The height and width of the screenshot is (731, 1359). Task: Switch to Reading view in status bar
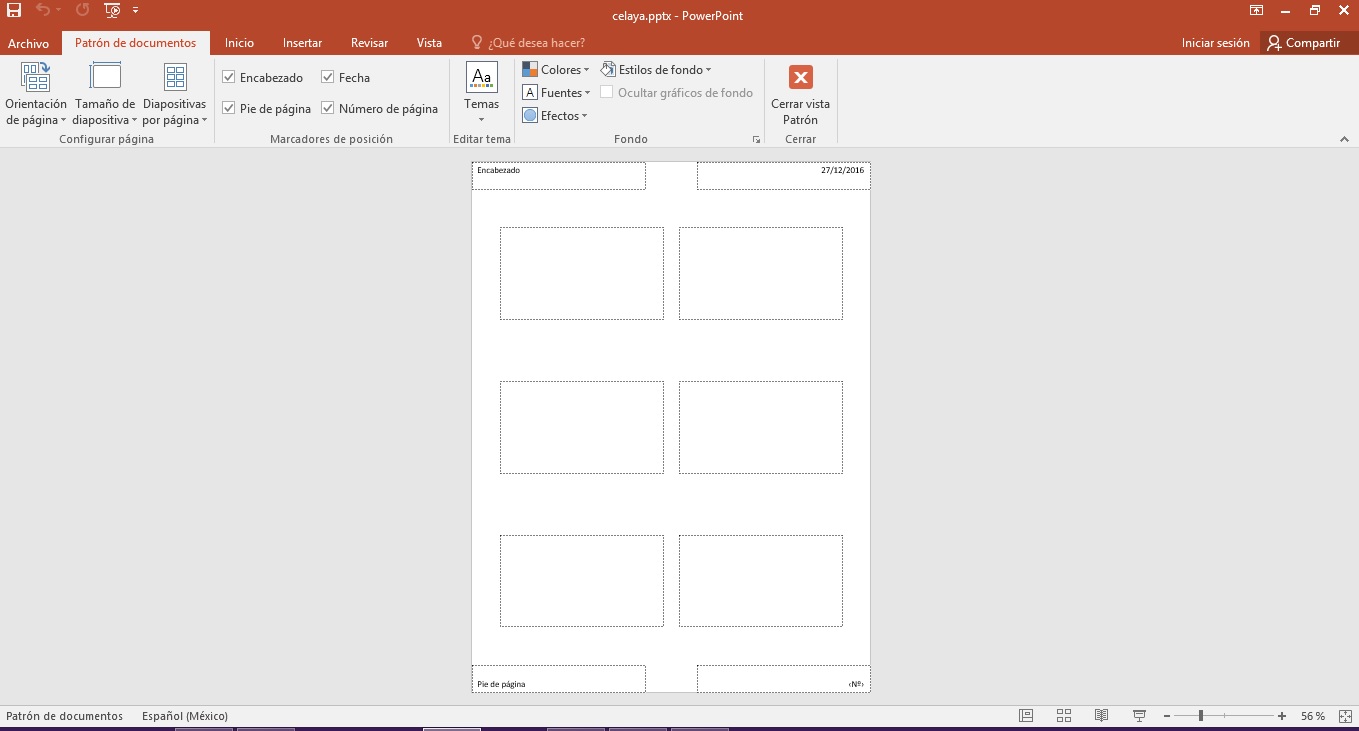point(1101,716)
